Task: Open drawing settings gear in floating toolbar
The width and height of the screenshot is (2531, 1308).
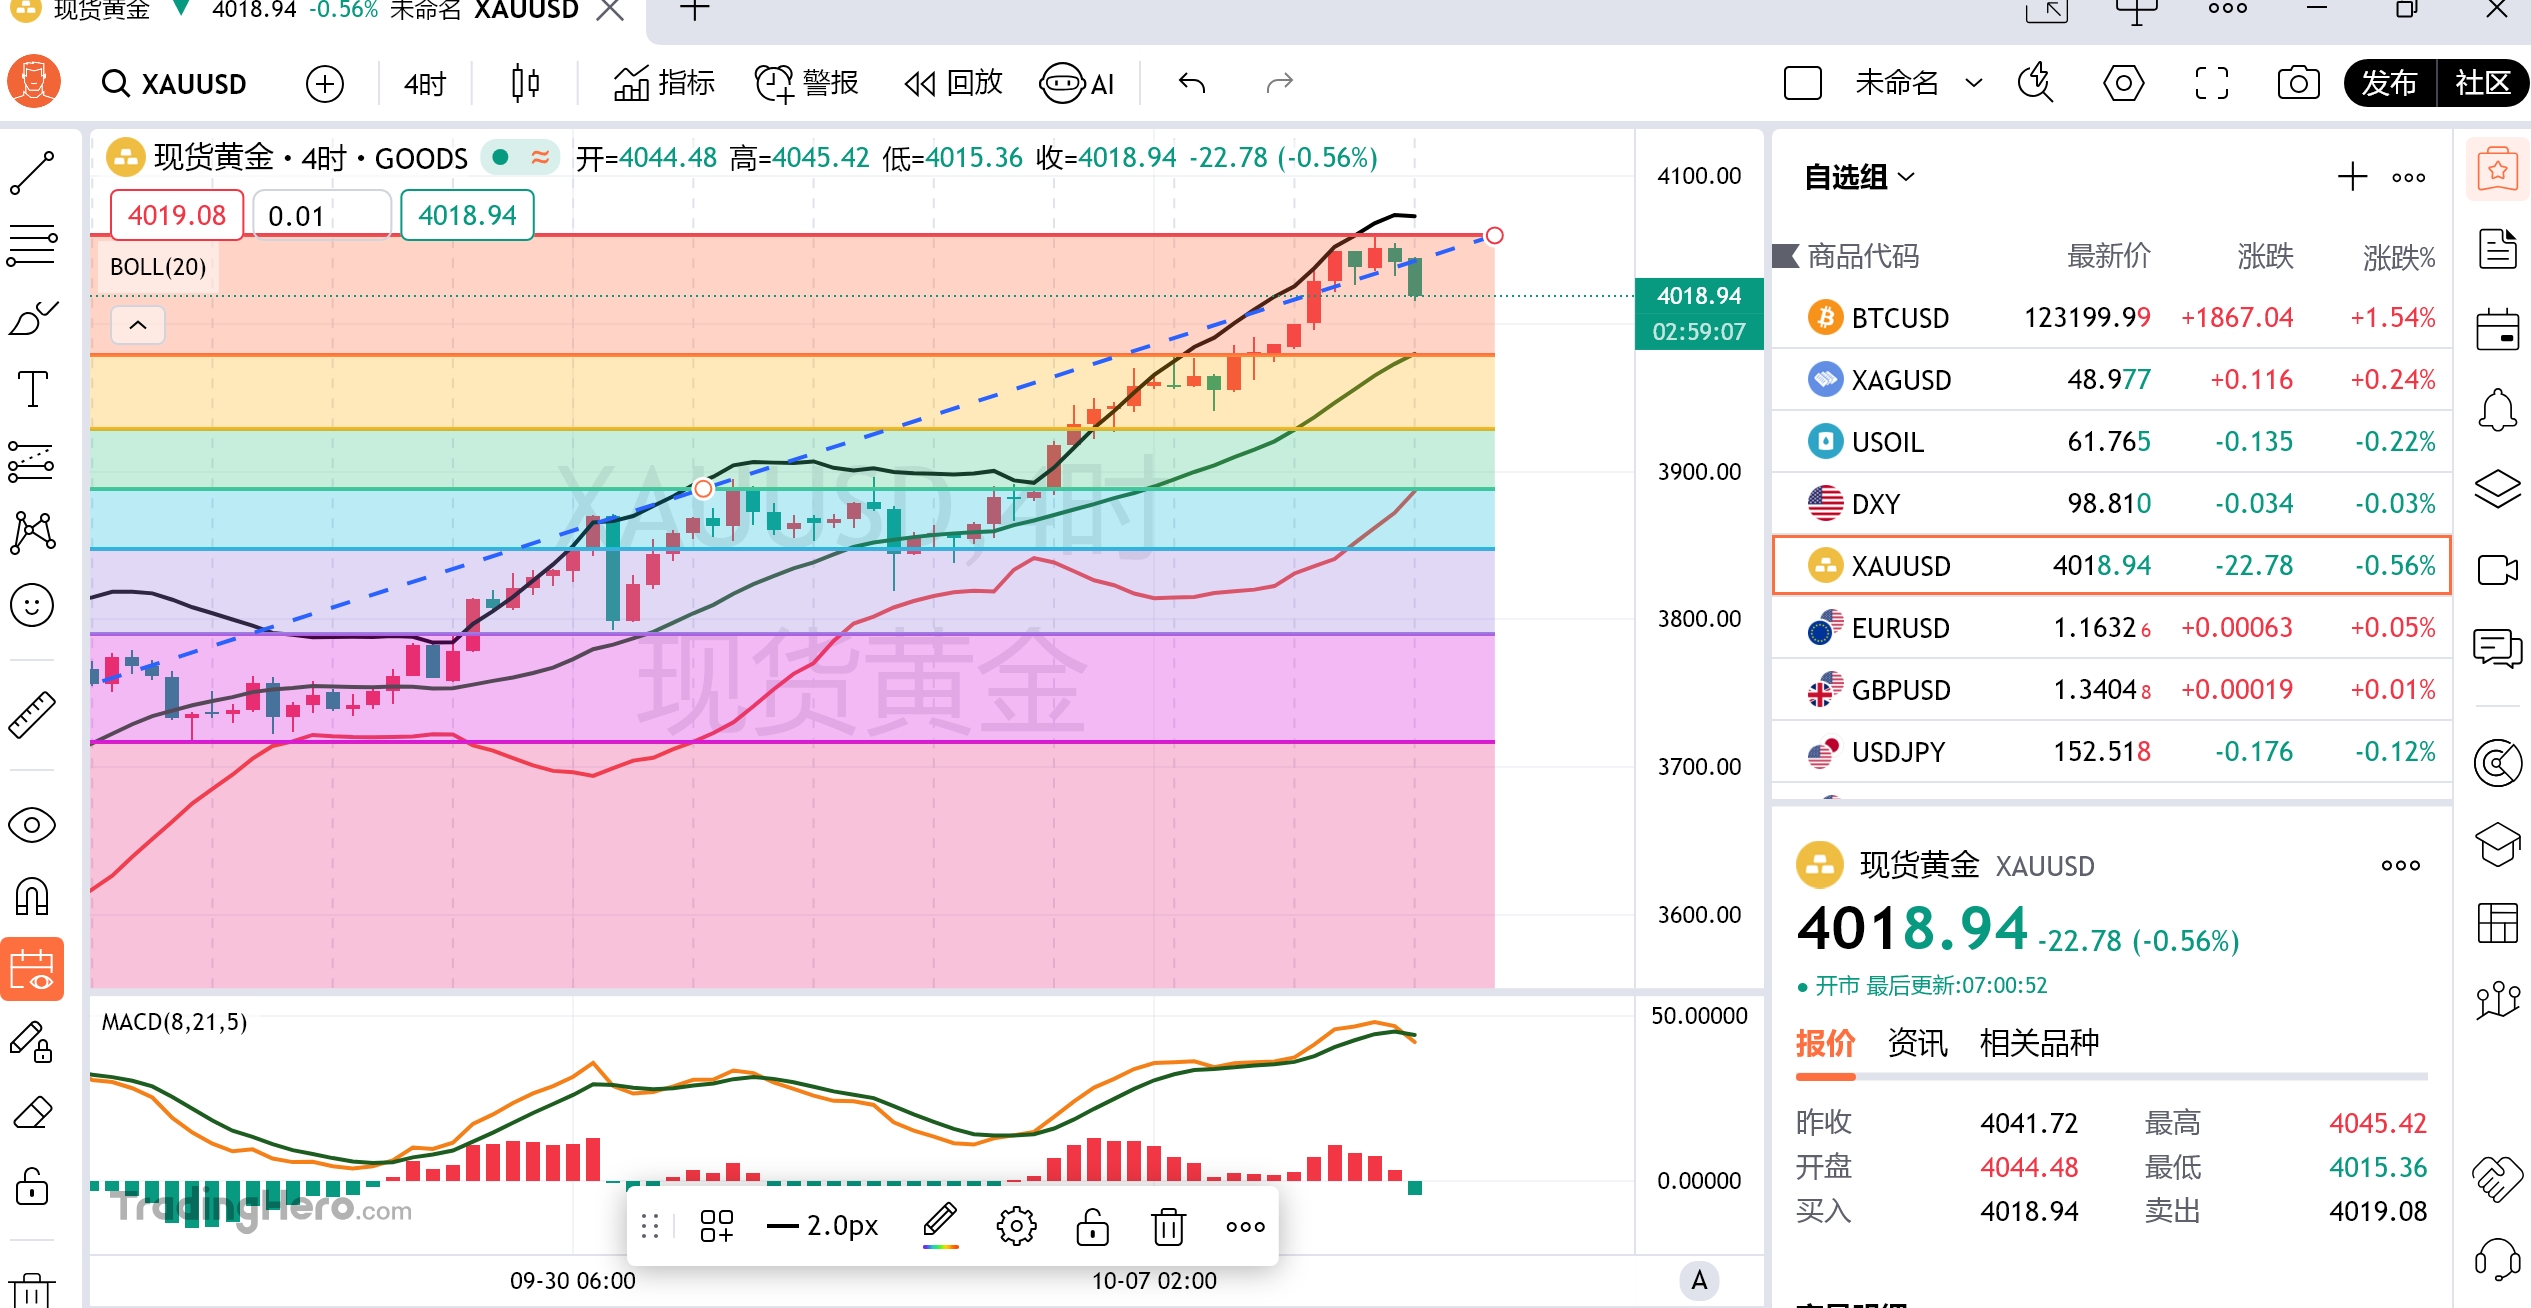Action: point(1016,1226)
